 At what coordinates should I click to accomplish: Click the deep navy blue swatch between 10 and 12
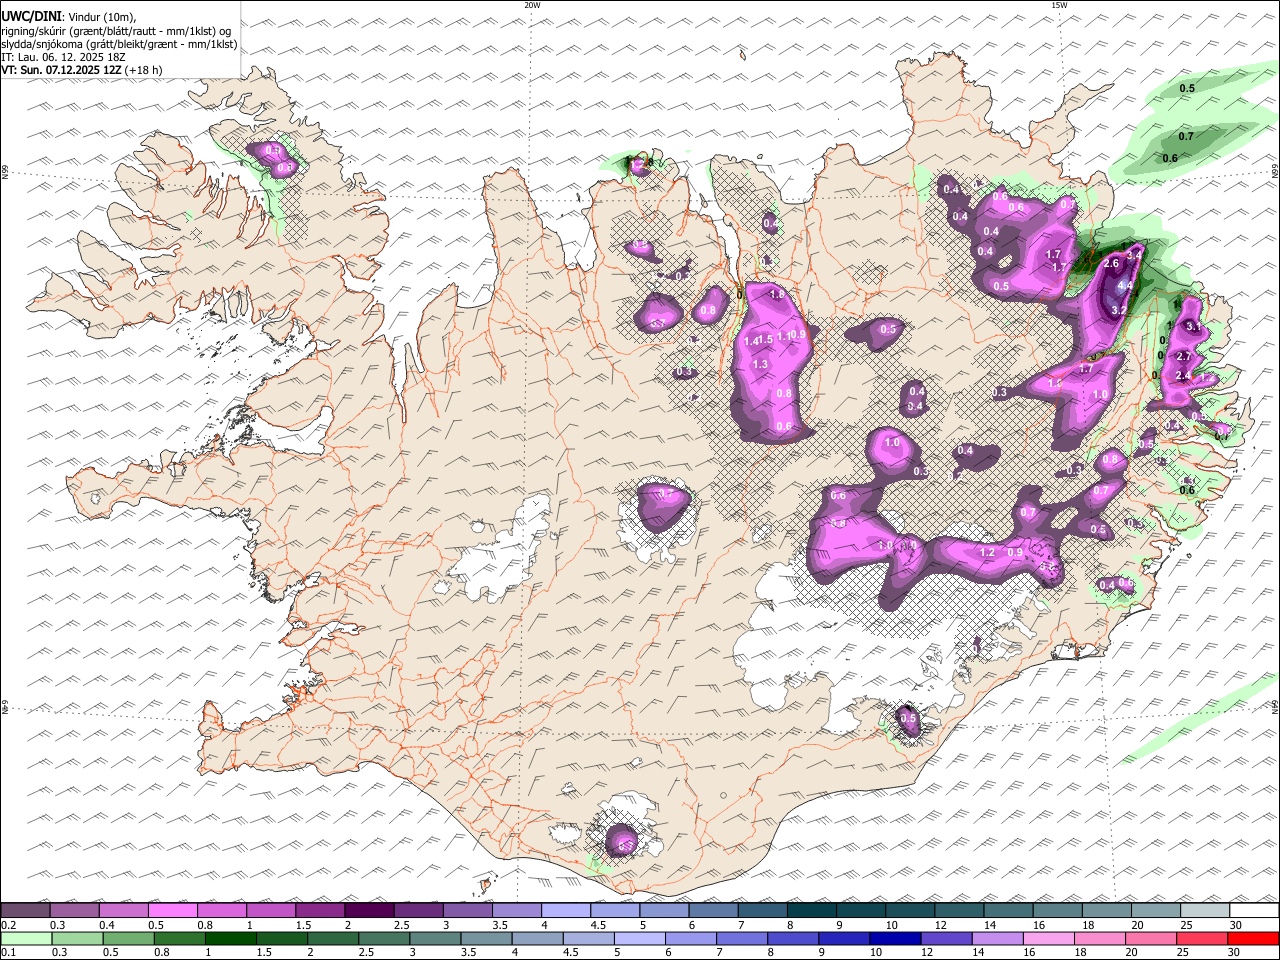point(895,938)
